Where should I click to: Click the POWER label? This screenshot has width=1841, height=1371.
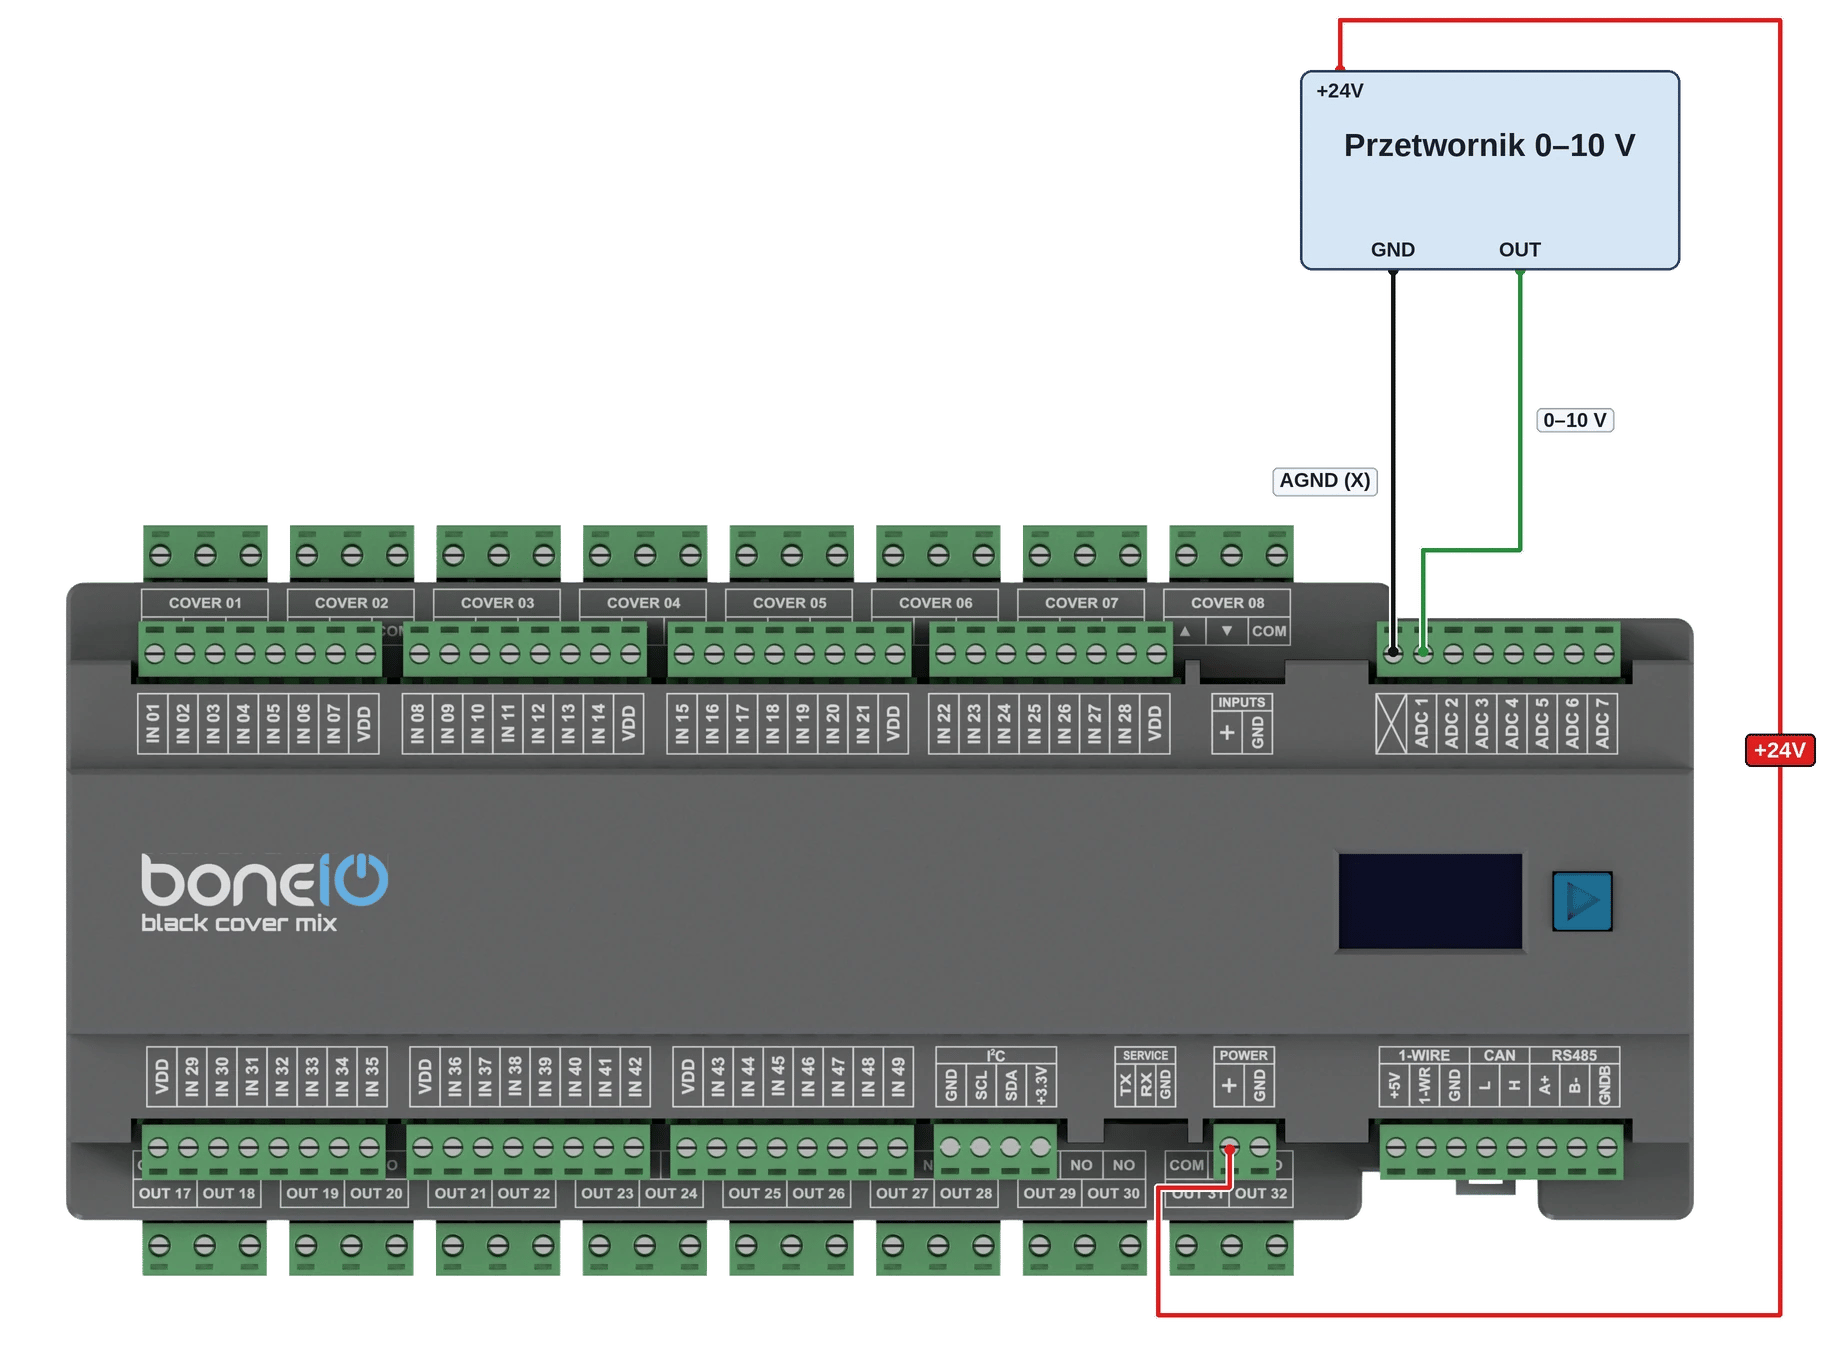pos(1243,1055)
